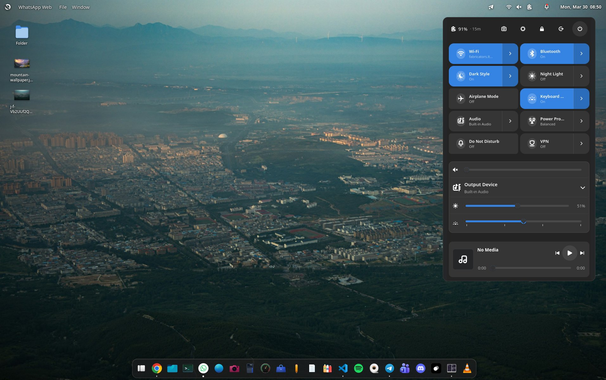Expand the Audio tile arrow
606x380 pixels.
point(510,121)
